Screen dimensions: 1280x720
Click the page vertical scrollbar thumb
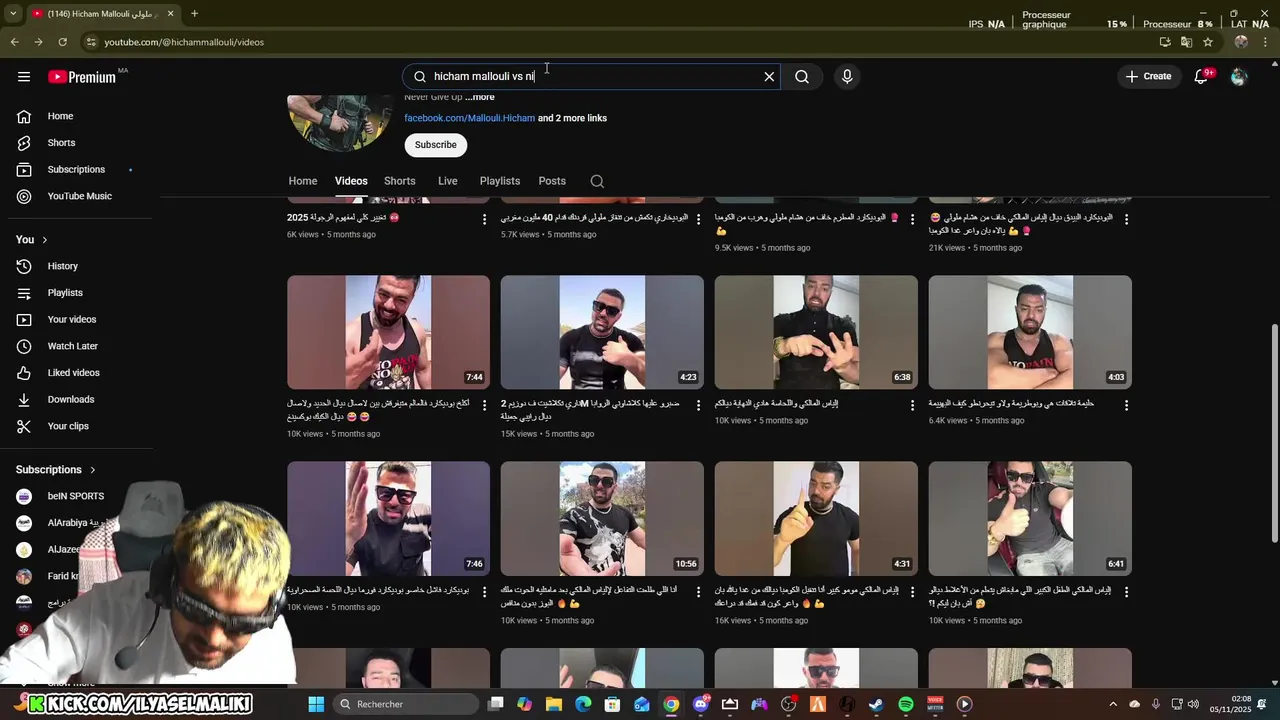tap(1274, 433)
